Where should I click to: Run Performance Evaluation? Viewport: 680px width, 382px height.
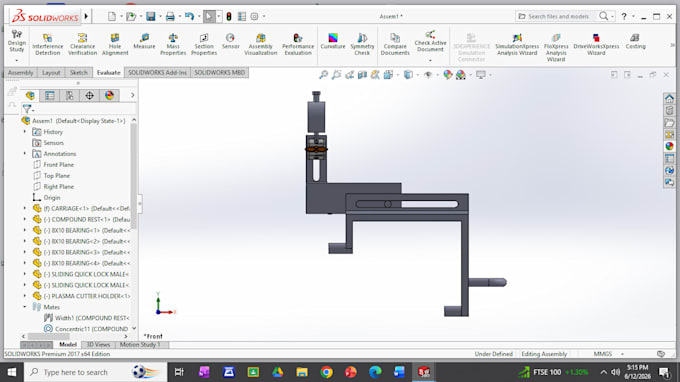coord(298,44)
